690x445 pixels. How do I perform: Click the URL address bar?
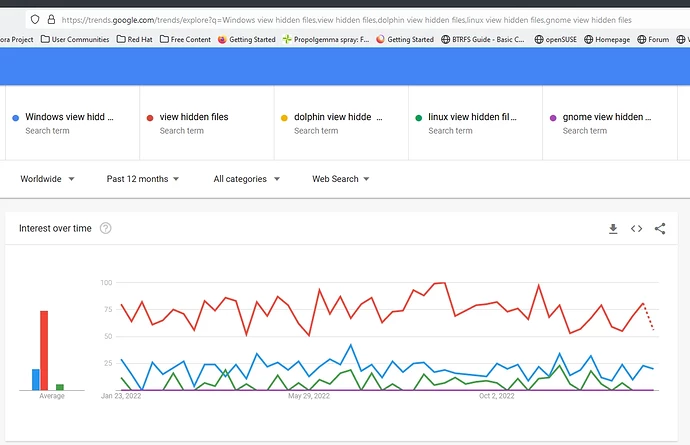tap(346, 20)
